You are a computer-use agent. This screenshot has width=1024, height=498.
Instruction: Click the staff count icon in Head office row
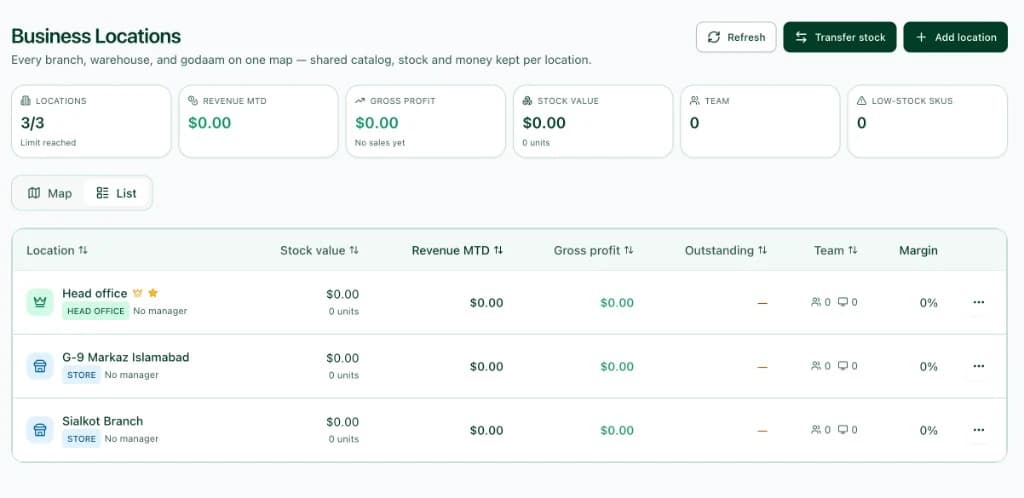816,302
